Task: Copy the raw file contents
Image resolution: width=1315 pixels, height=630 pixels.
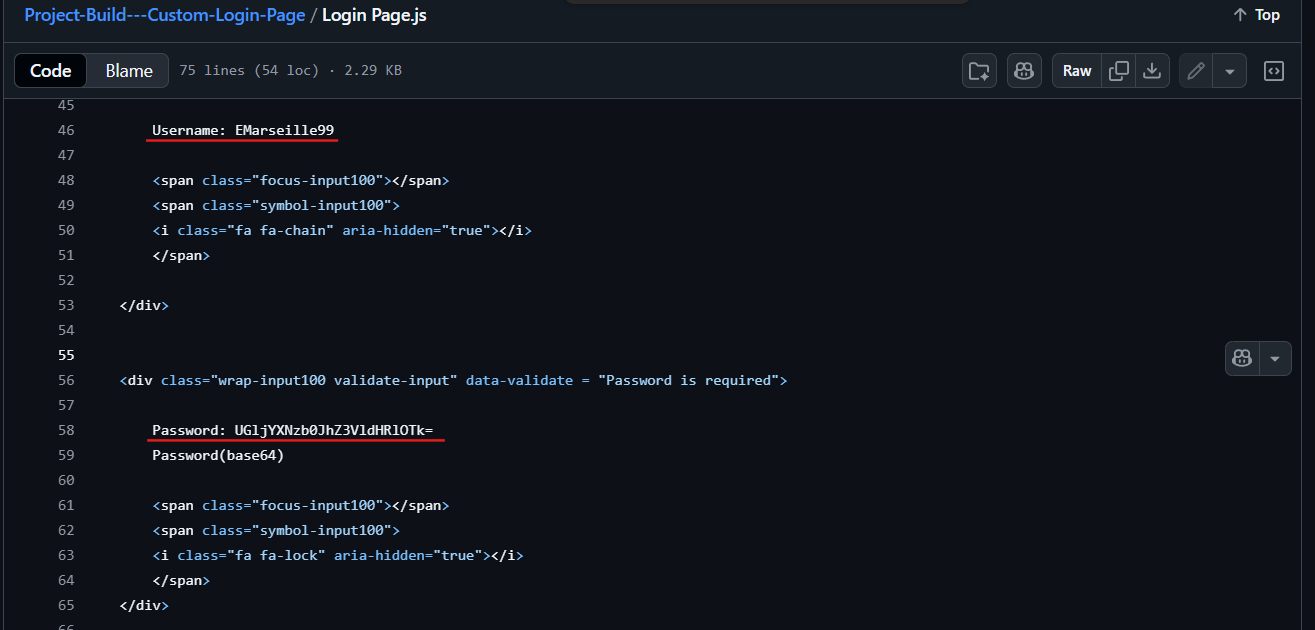Action: pyautogui.click(x=1119, y=71)
